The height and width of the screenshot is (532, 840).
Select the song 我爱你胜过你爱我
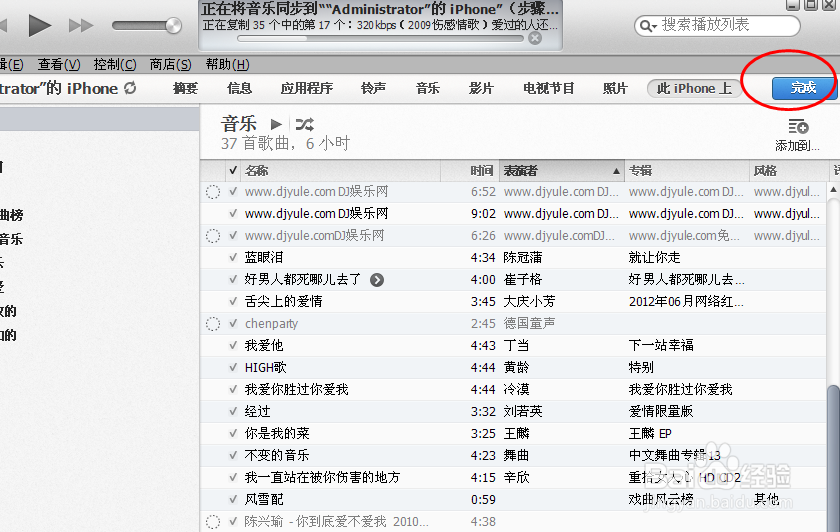click(296, 389)
